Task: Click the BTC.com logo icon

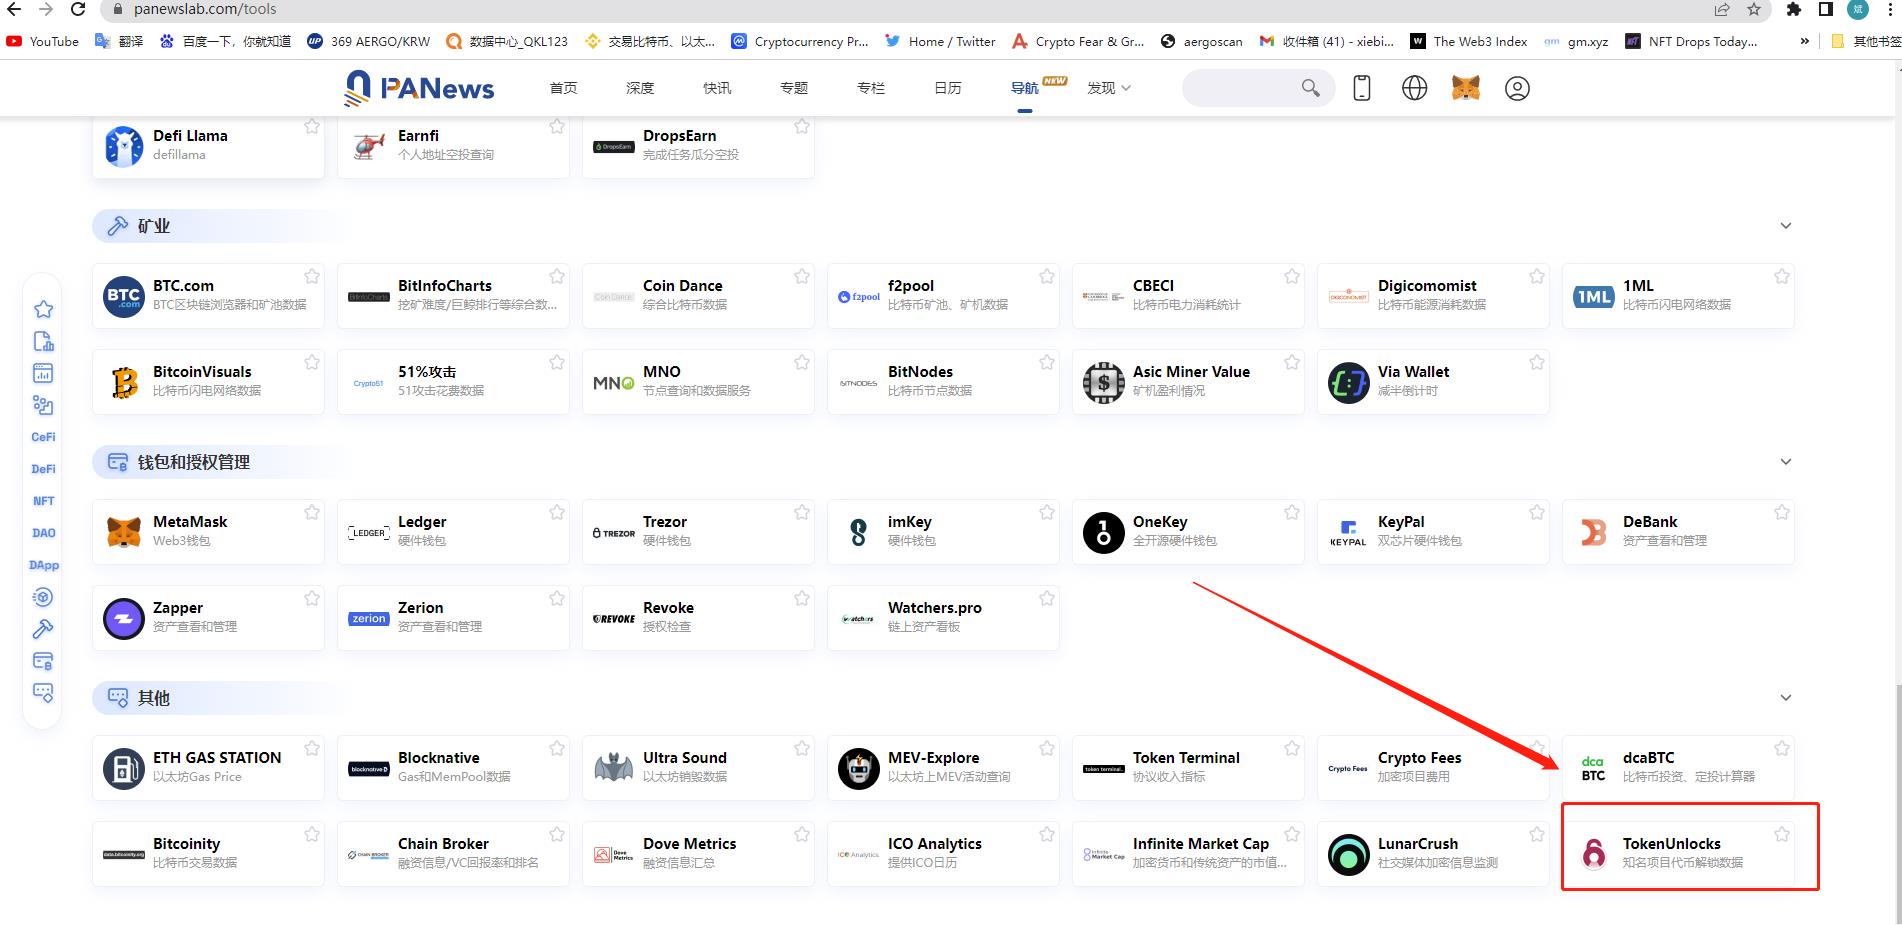Action: coord(124,296)
